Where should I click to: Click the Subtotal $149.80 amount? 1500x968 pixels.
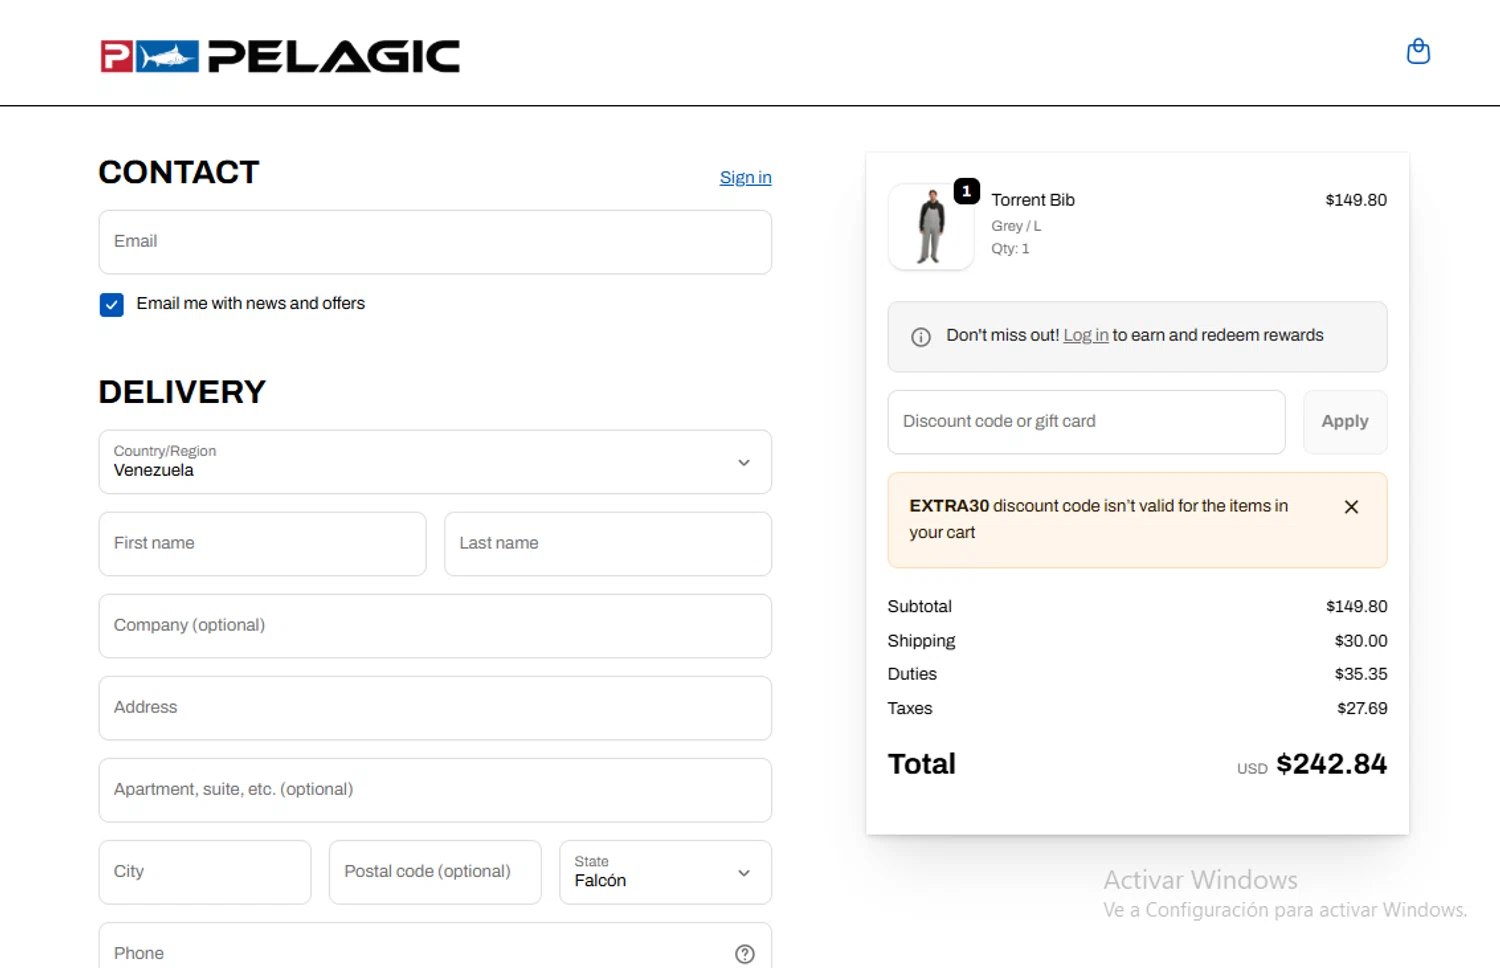tap(1357, 606)
